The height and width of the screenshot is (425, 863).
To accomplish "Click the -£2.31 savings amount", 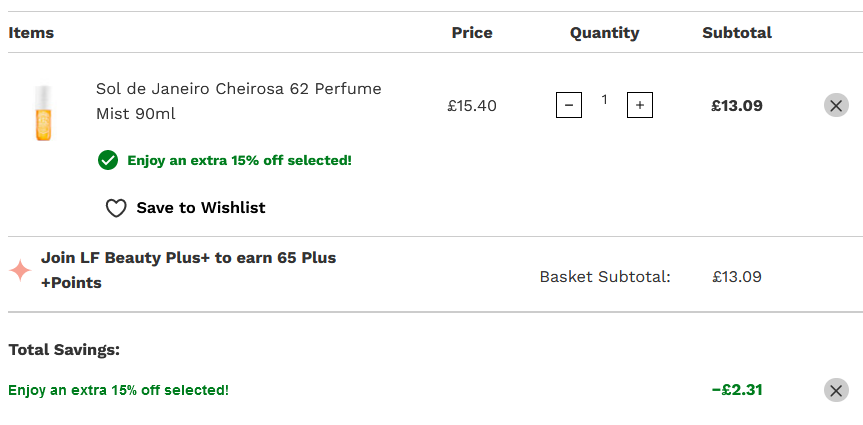I will pyautogui.click(x=737, y=390).
